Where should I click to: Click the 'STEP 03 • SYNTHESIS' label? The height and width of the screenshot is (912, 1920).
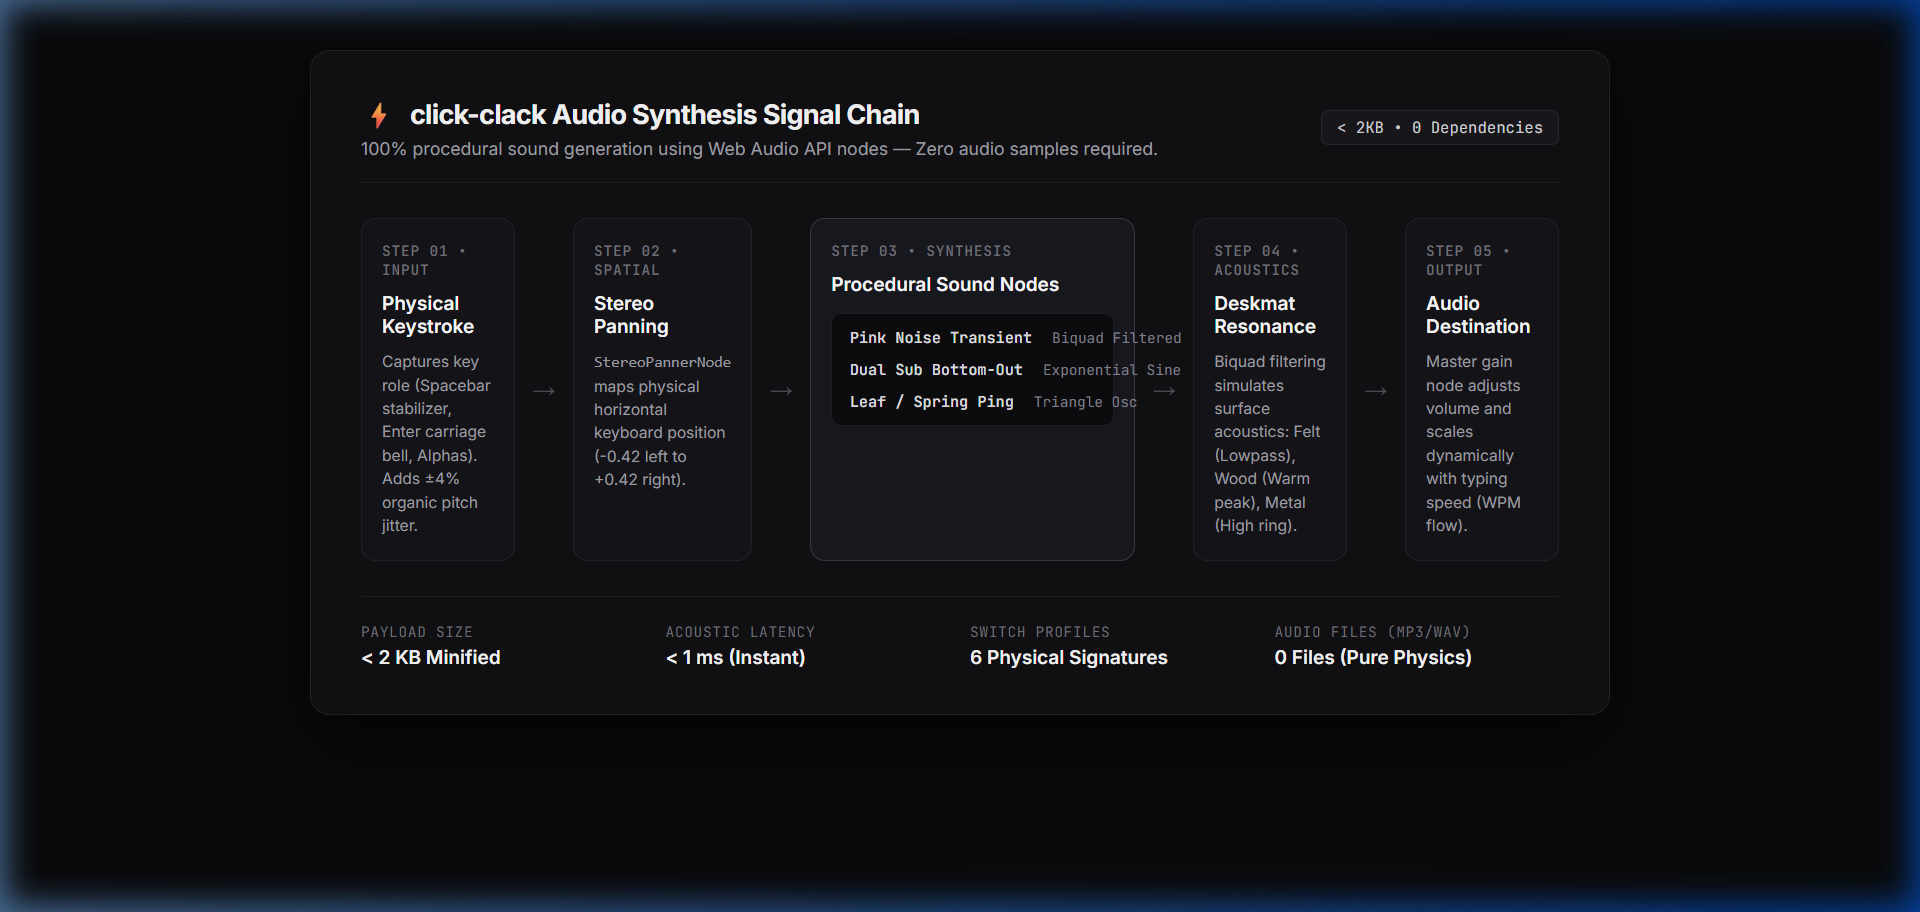click(x=921, y=251)
